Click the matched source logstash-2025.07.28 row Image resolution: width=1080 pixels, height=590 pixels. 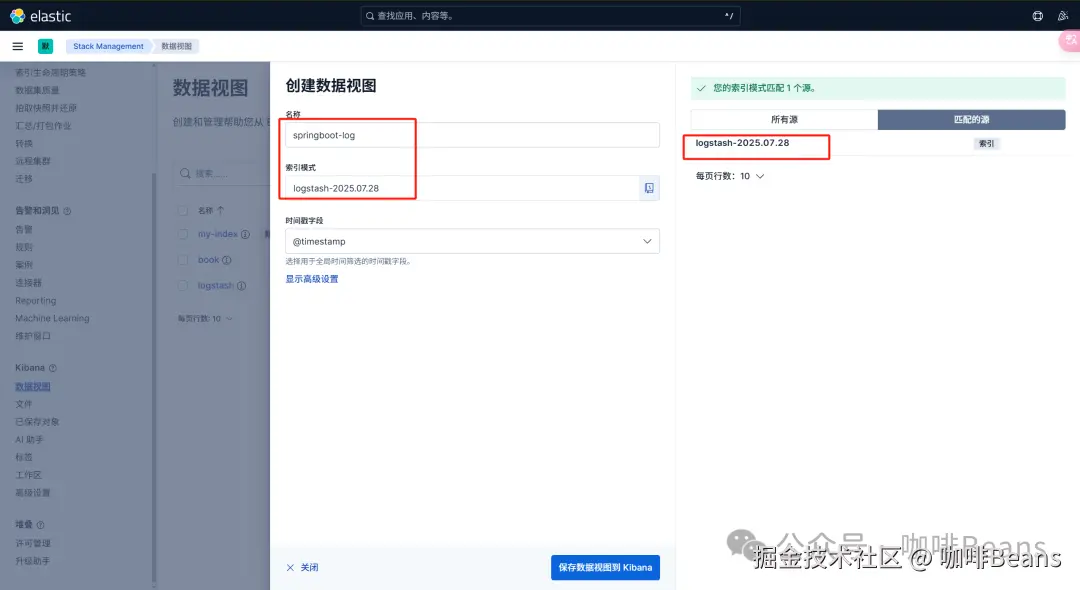coord(878,143)
